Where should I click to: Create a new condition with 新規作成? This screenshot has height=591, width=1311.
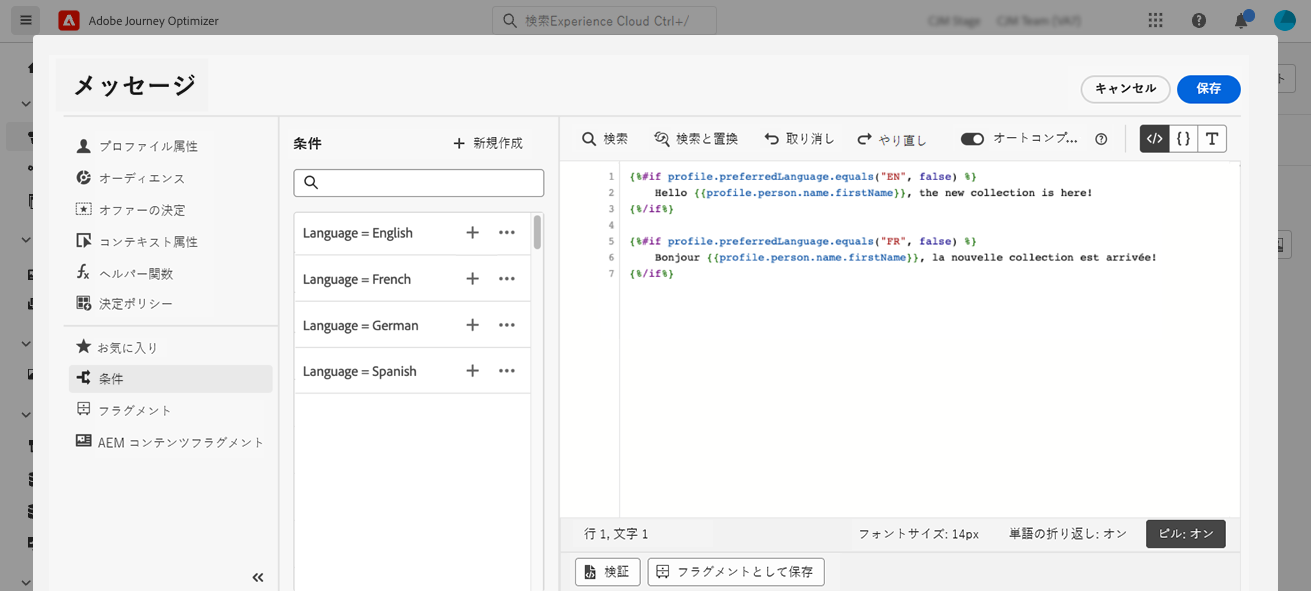point(488,143)
